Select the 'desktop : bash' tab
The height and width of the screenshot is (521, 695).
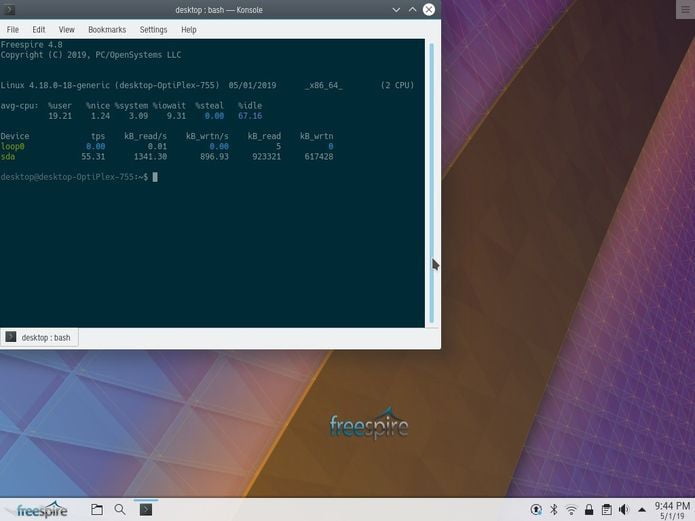coord(39,337)
